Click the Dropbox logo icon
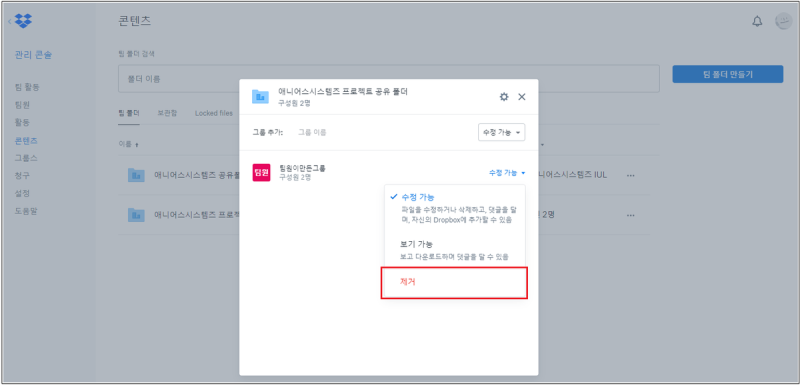Image resolution: width=800 pixels, height=385 pixels. point(23,21)
